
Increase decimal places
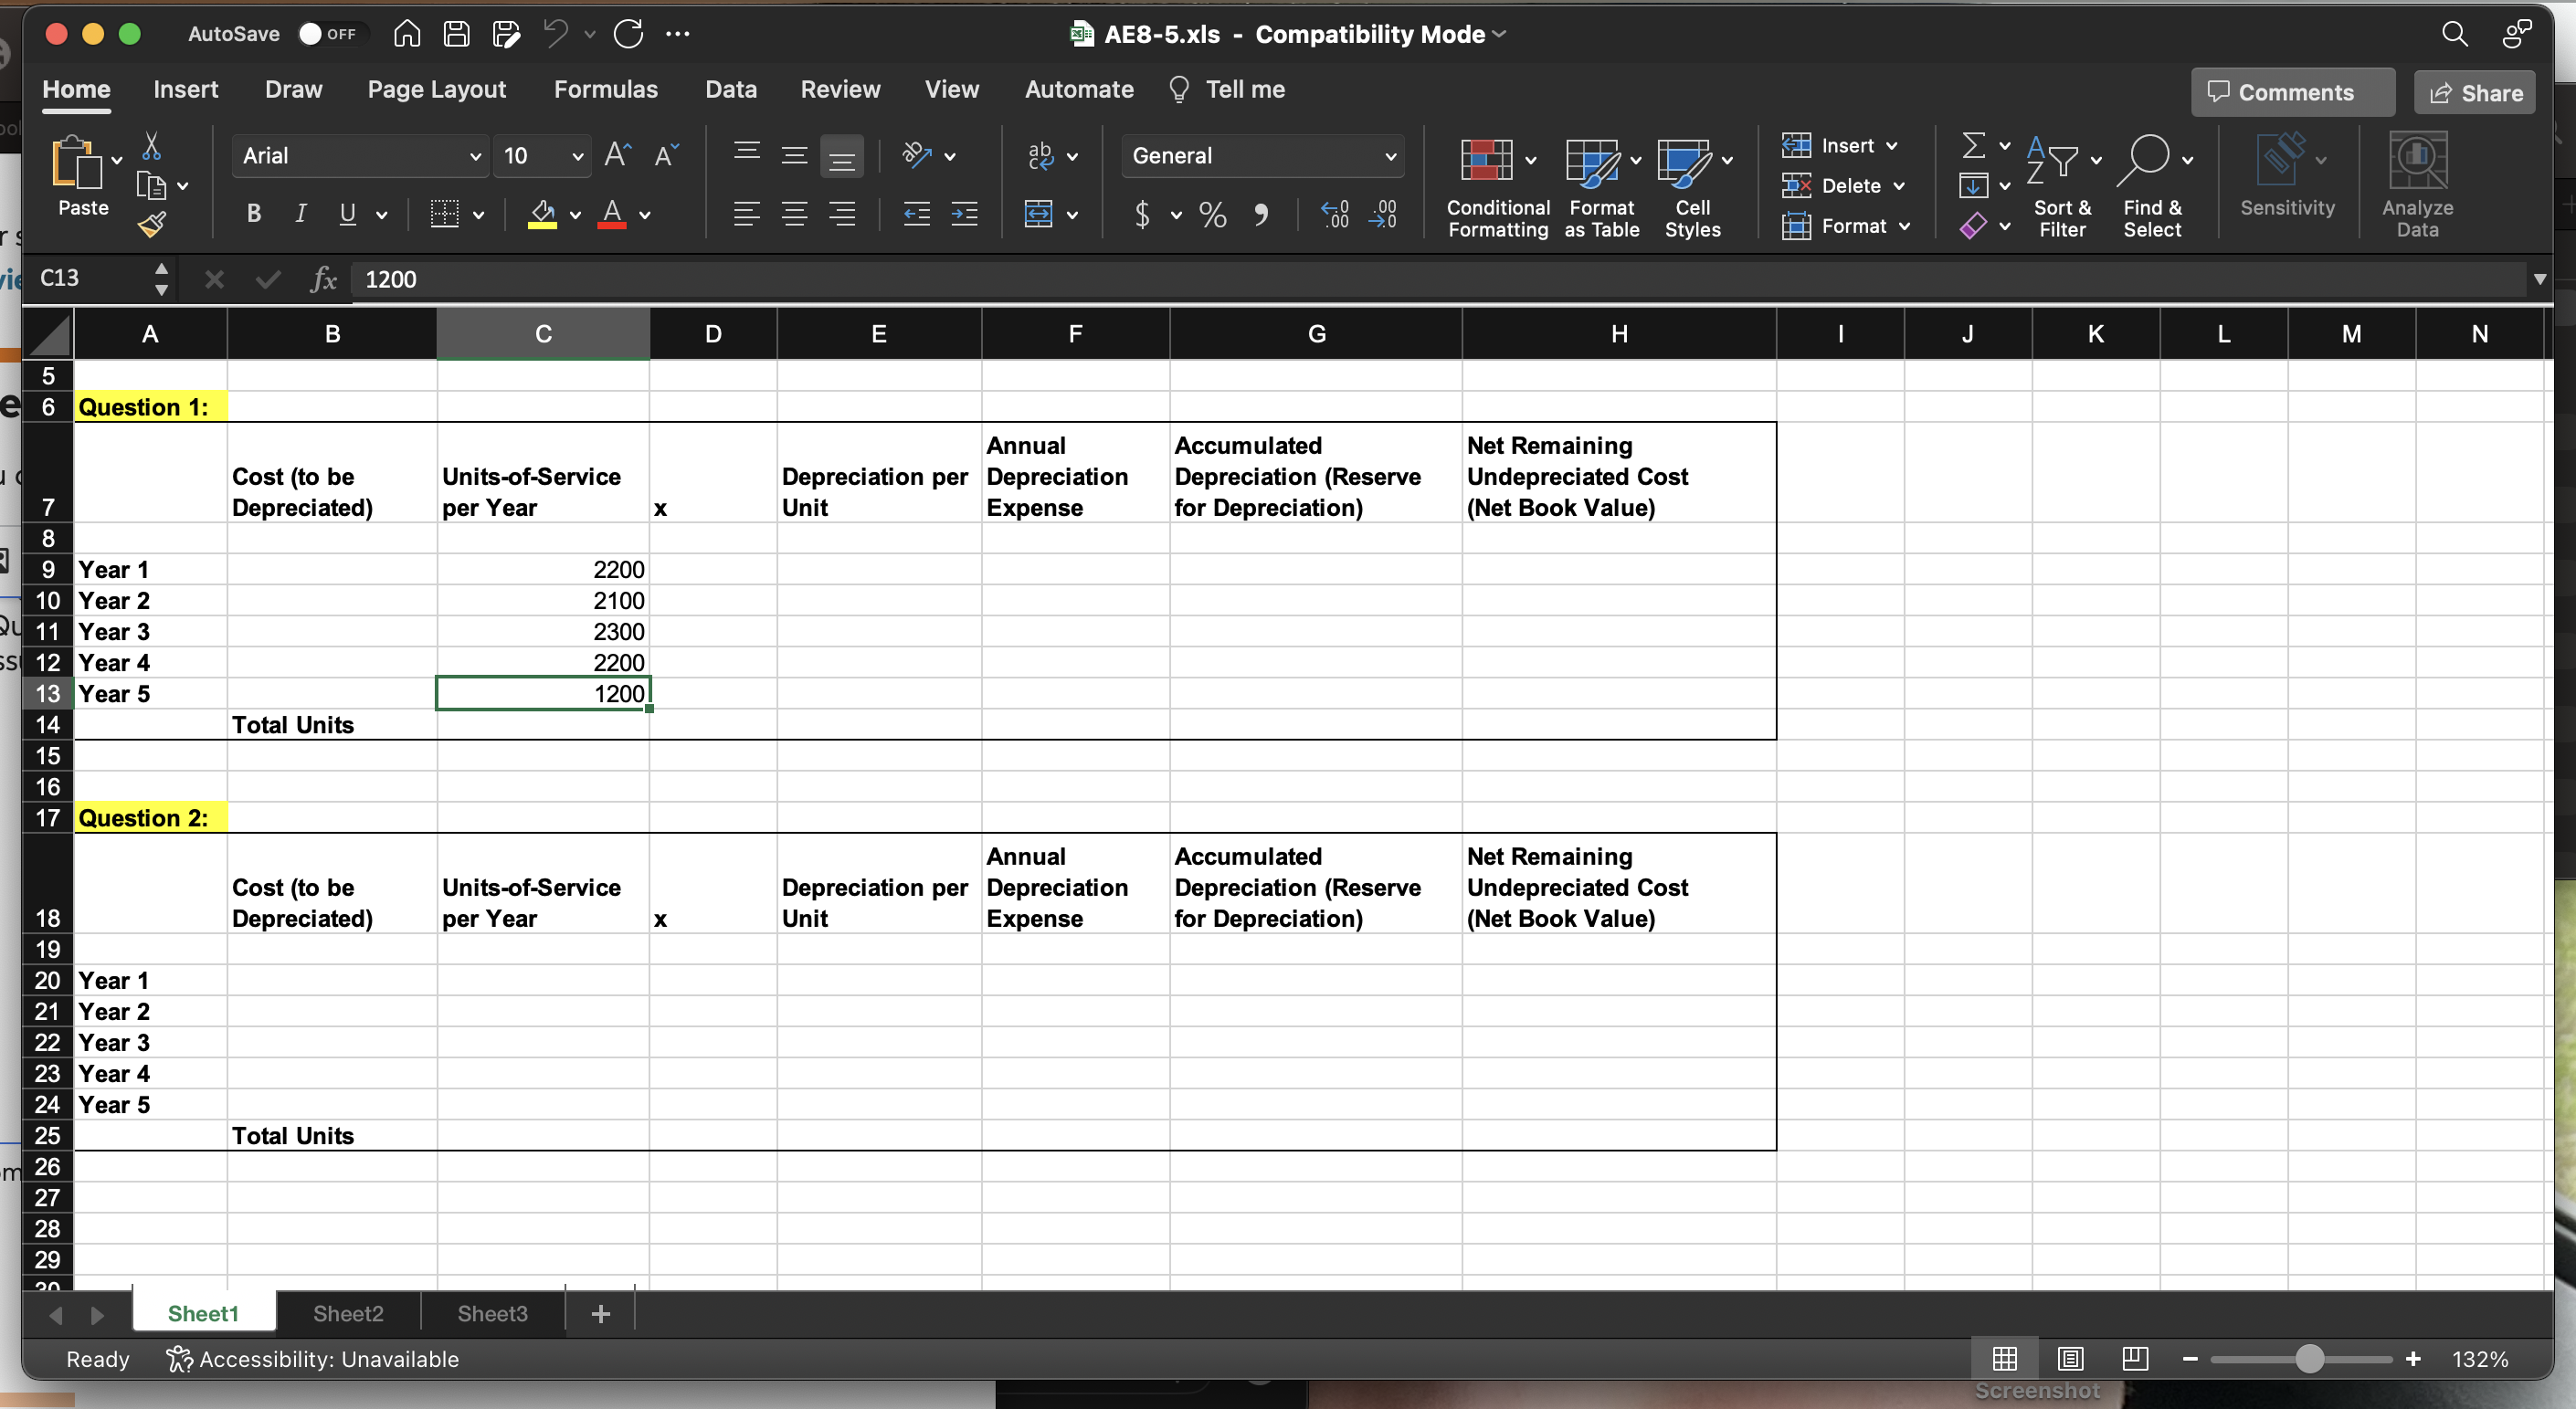click(x=1335, y=214)
